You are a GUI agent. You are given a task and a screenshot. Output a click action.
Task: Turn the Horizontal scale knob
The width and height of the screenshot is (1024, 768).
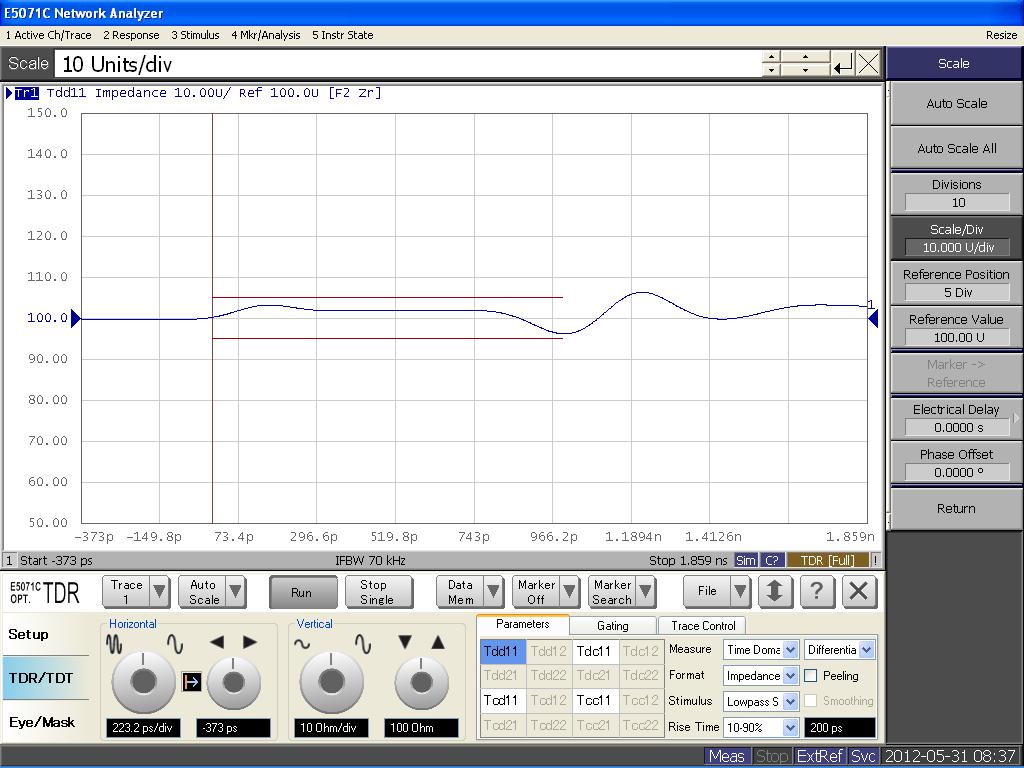(143, 682)
